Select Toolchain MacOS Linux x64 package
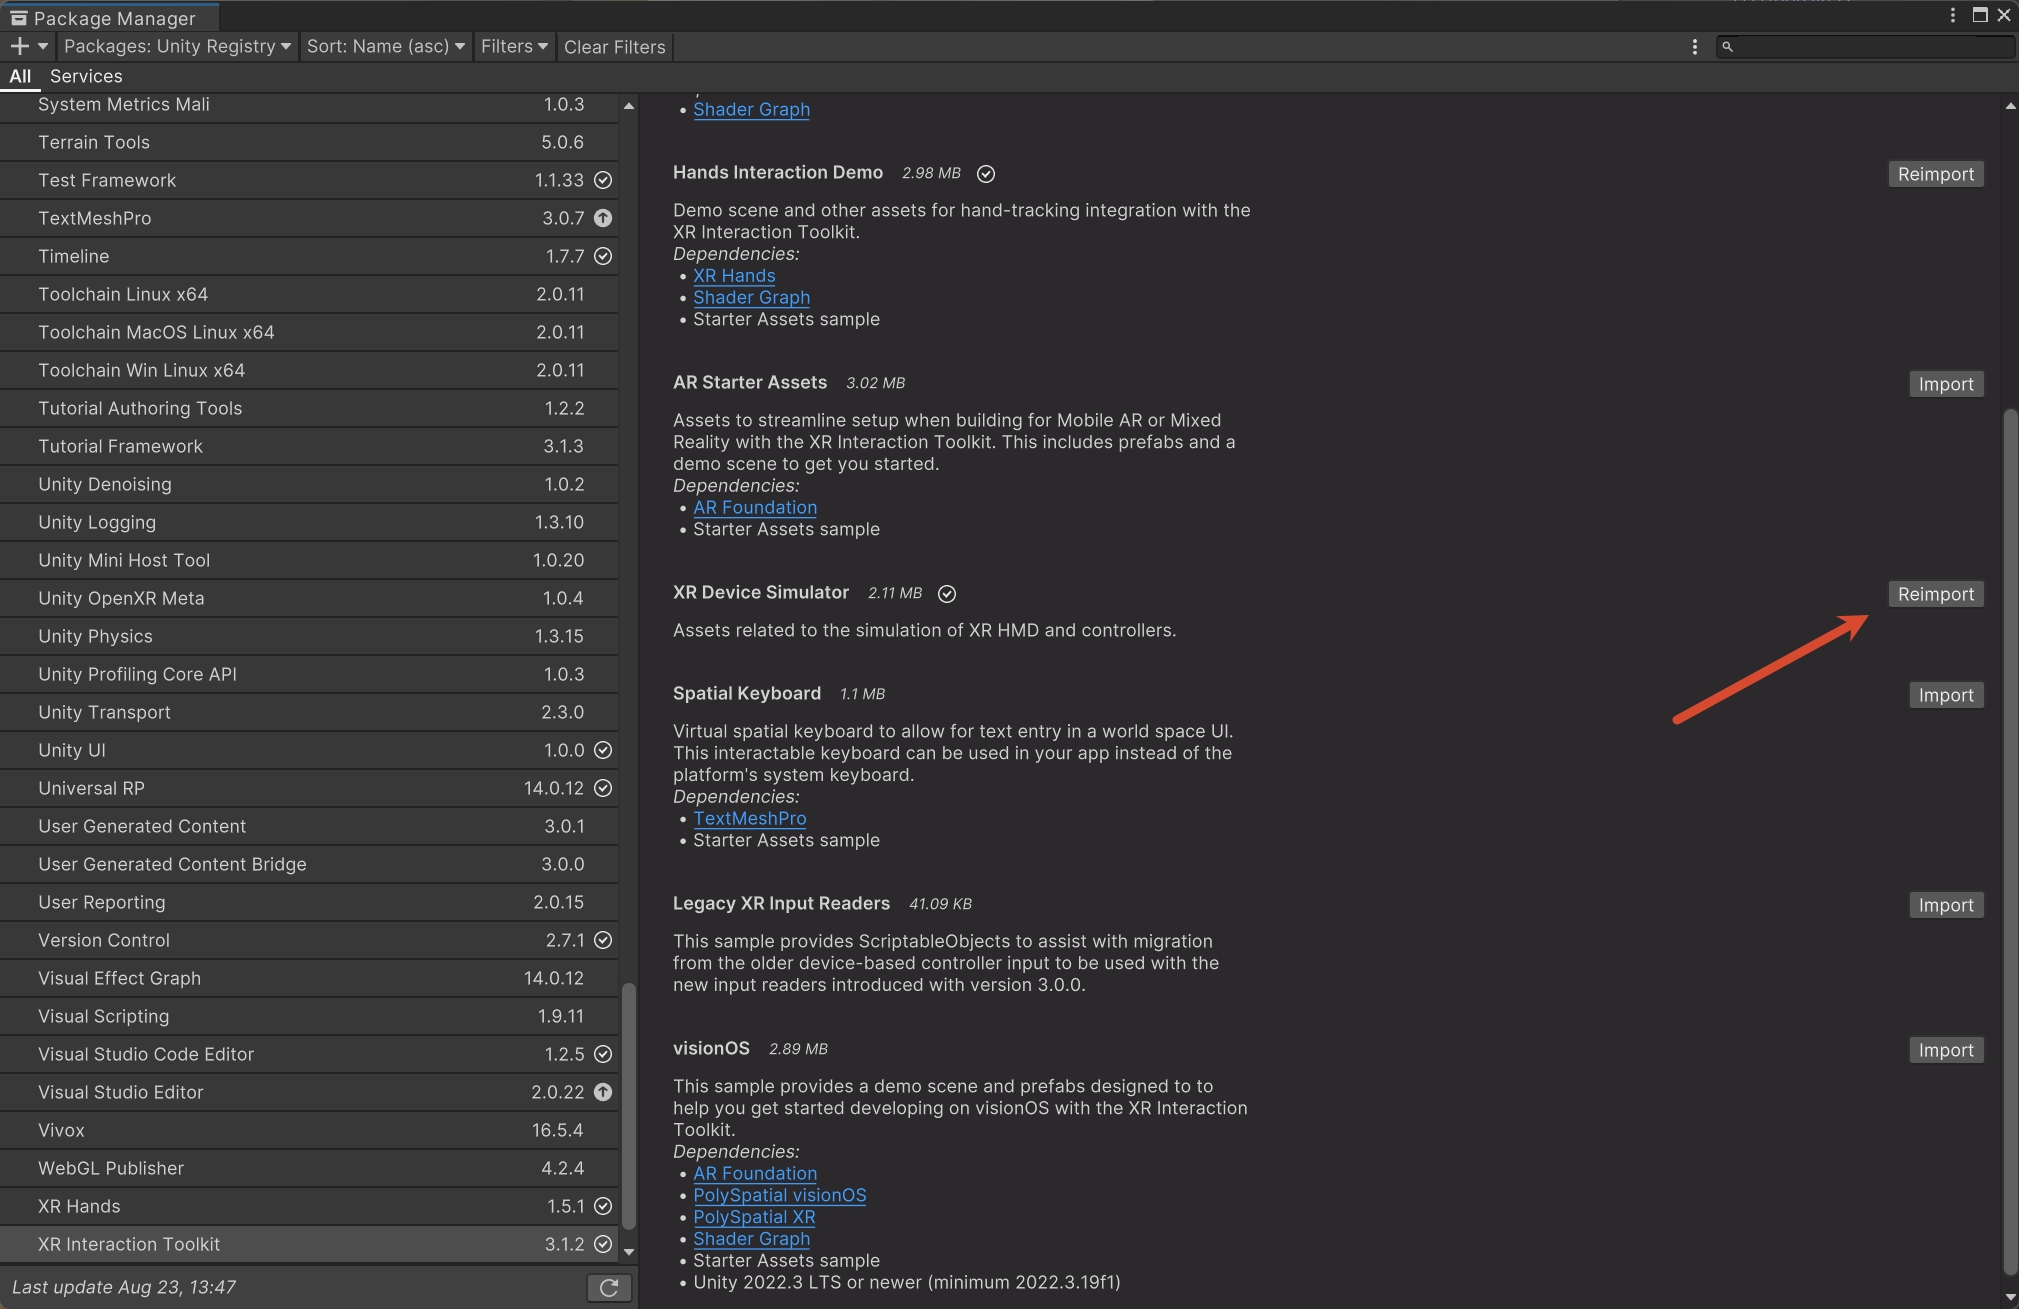 pos(309,332)
